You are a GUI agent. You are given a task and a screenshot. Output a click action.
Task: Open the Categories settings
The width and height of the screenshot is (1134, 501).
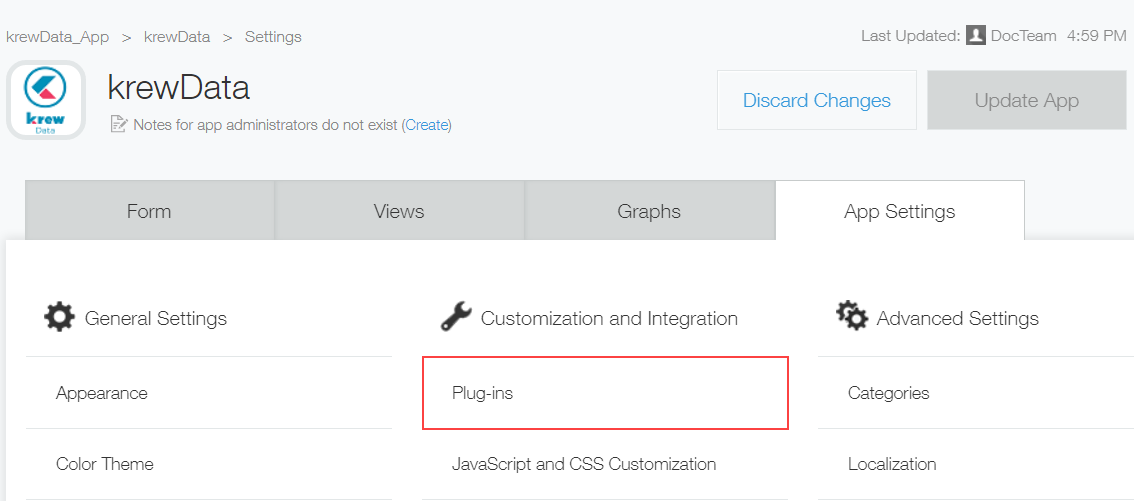[976, 393]
